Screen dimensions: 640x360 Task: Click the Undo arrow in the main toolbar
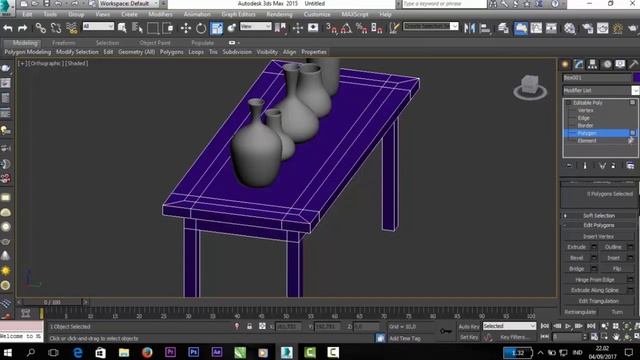coord(8,28)
